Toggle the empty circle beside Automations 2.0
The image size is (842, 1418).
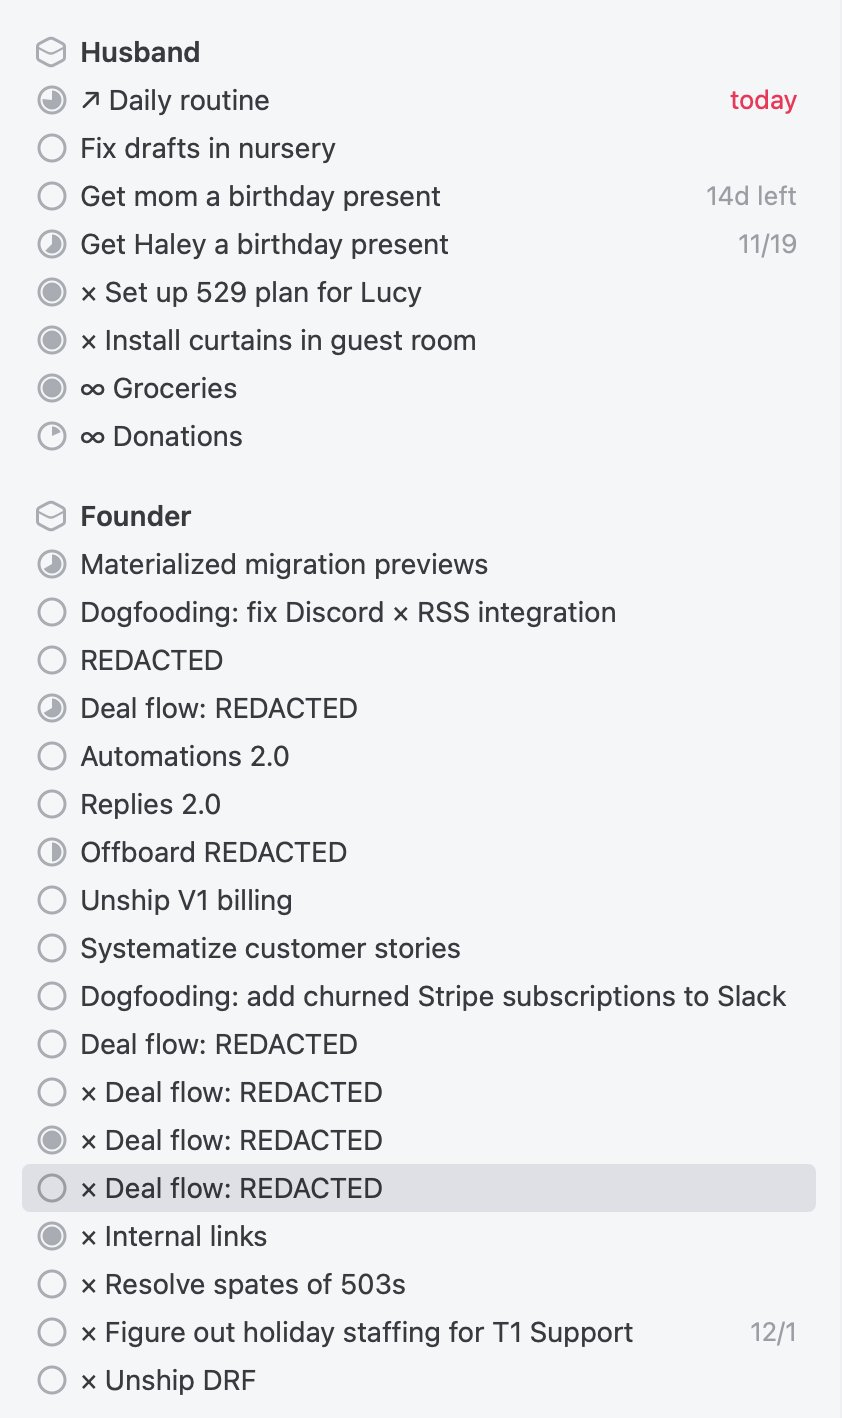coord(51,756)
